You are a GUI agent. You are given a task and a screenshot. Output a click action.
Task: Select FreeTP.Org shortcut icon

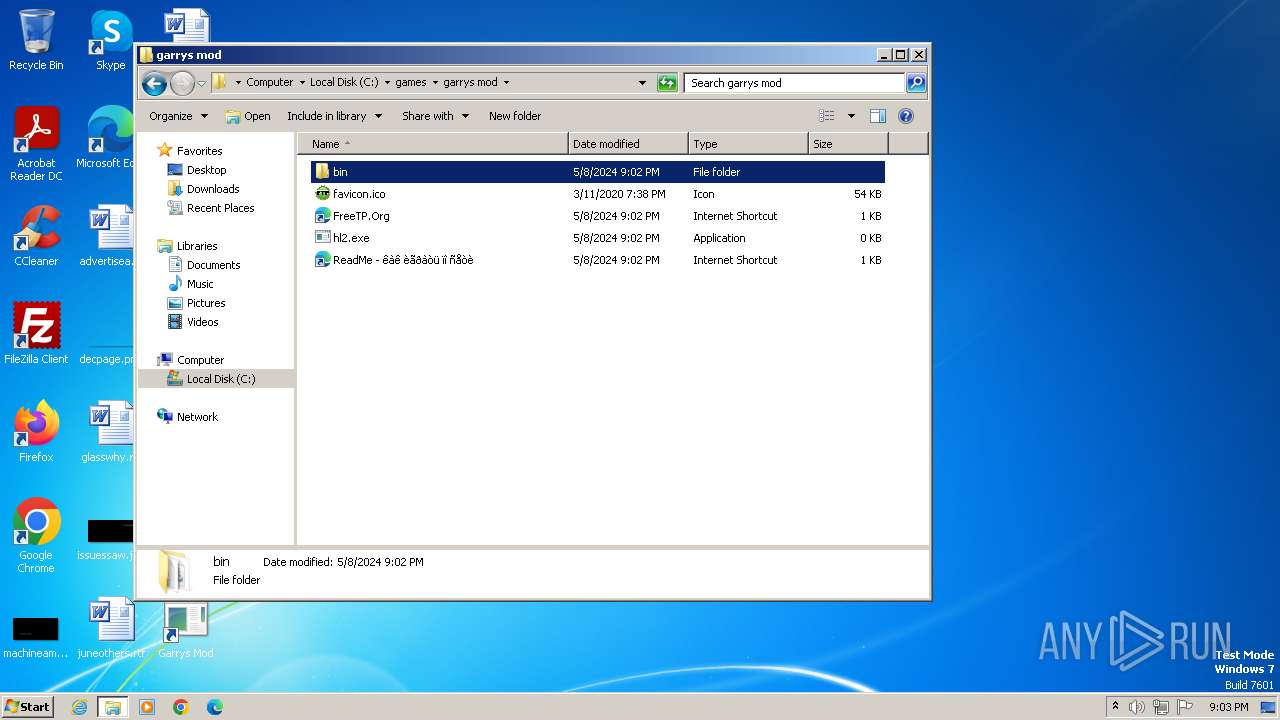click(322, 216)
